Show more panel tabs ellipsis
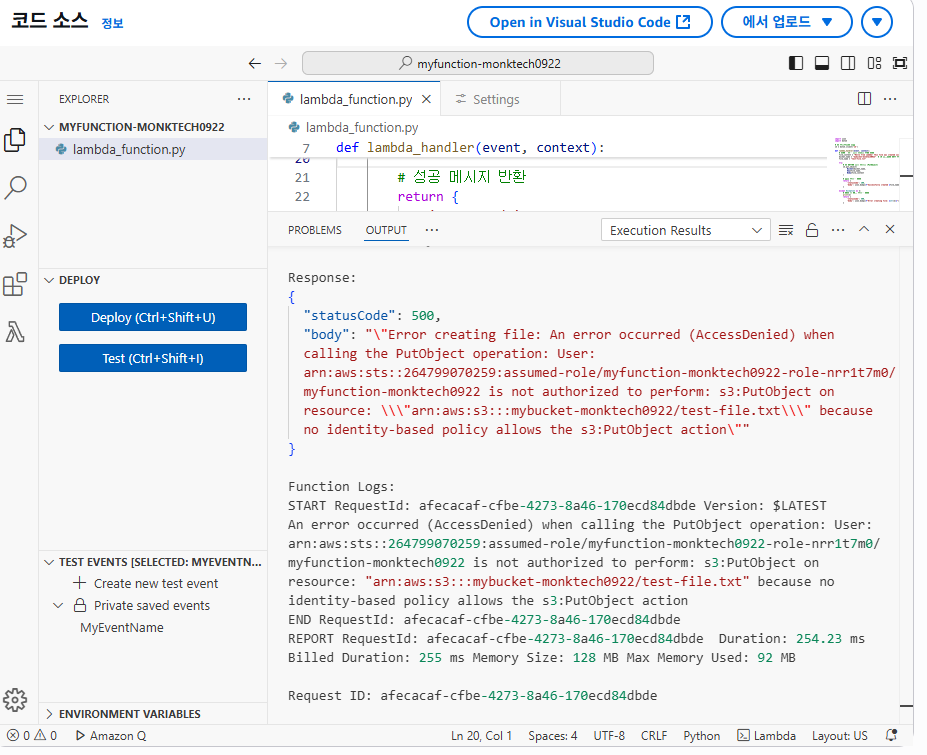The image size is (927, 755). click(432, 230)
